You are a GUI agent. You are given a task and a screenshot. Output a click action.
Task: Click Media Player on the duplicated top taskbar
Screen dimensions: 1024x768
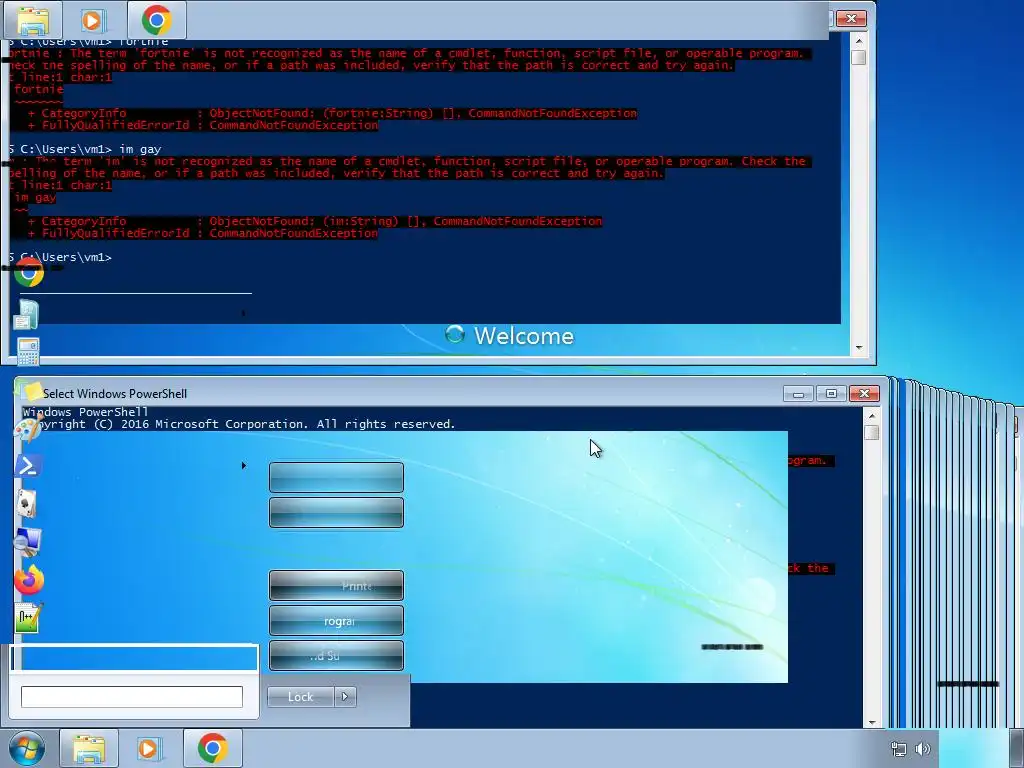point(93,21)
